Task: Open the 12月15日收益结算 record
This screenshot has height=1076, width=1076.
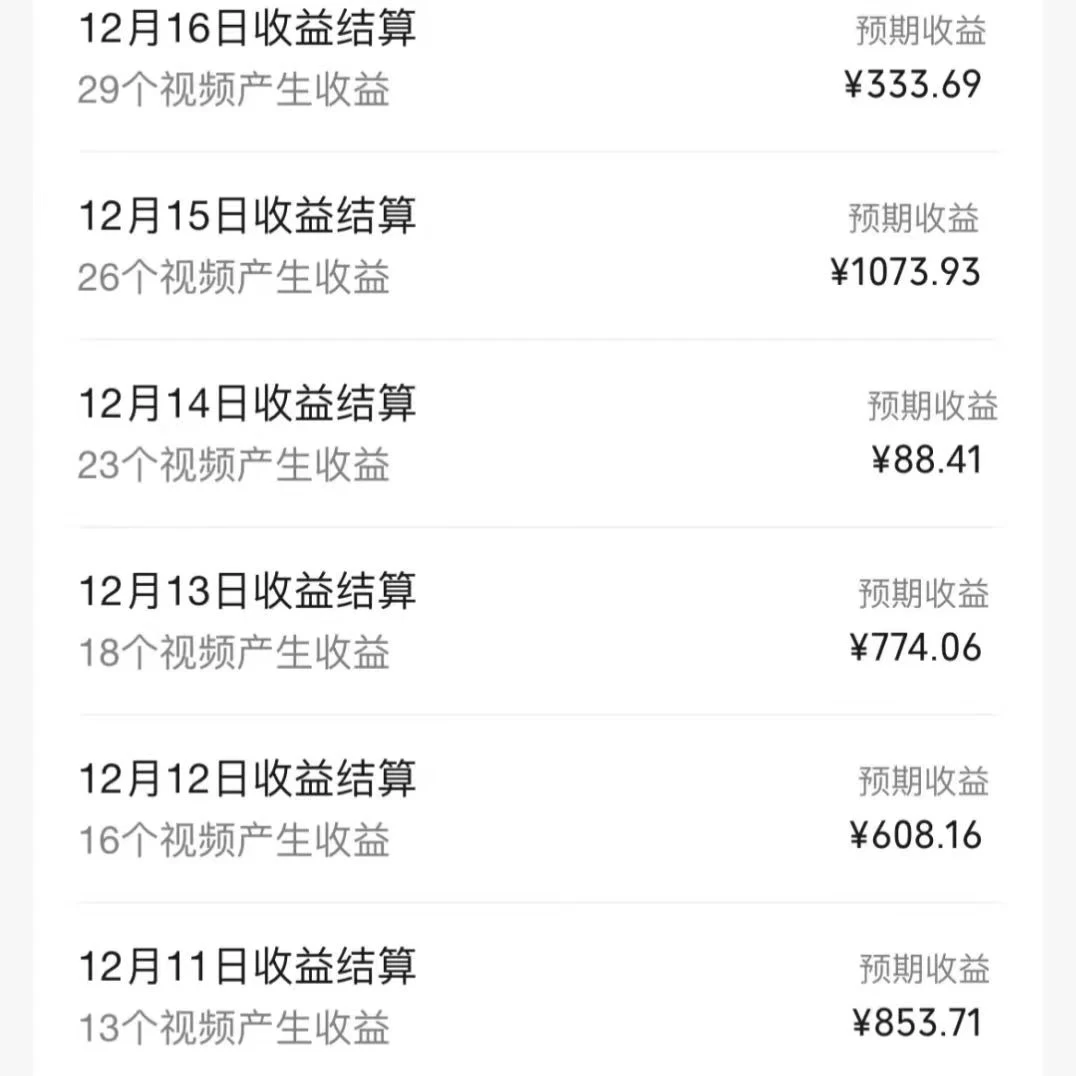Action: [248, 215]
